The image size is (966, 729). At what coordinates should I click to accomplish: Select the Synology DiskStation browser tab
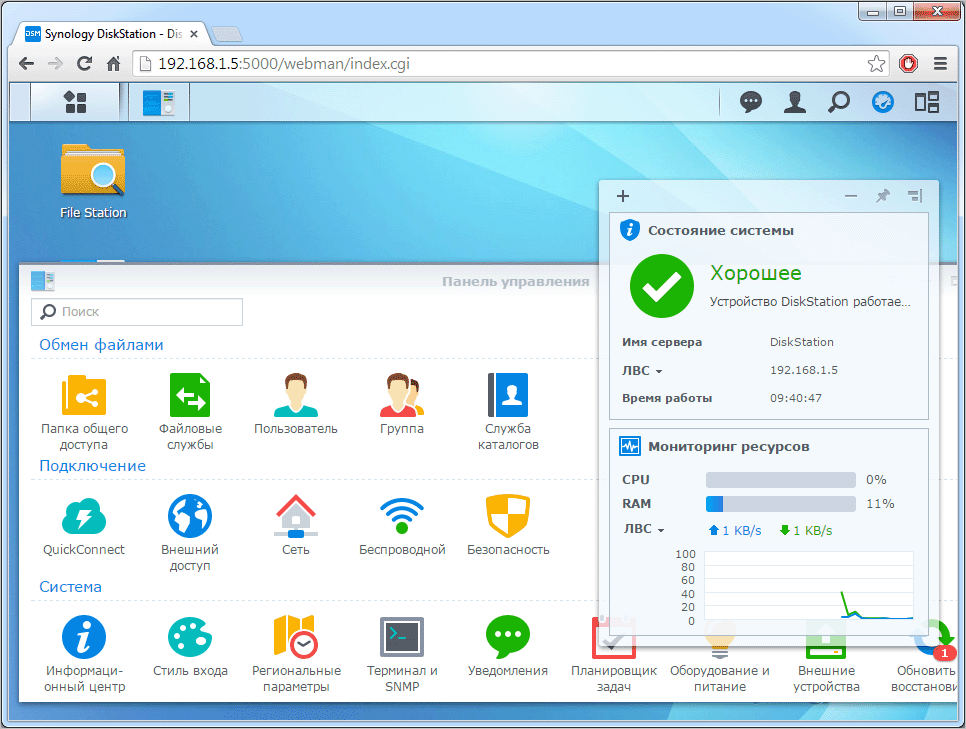[x=112, y=34]
